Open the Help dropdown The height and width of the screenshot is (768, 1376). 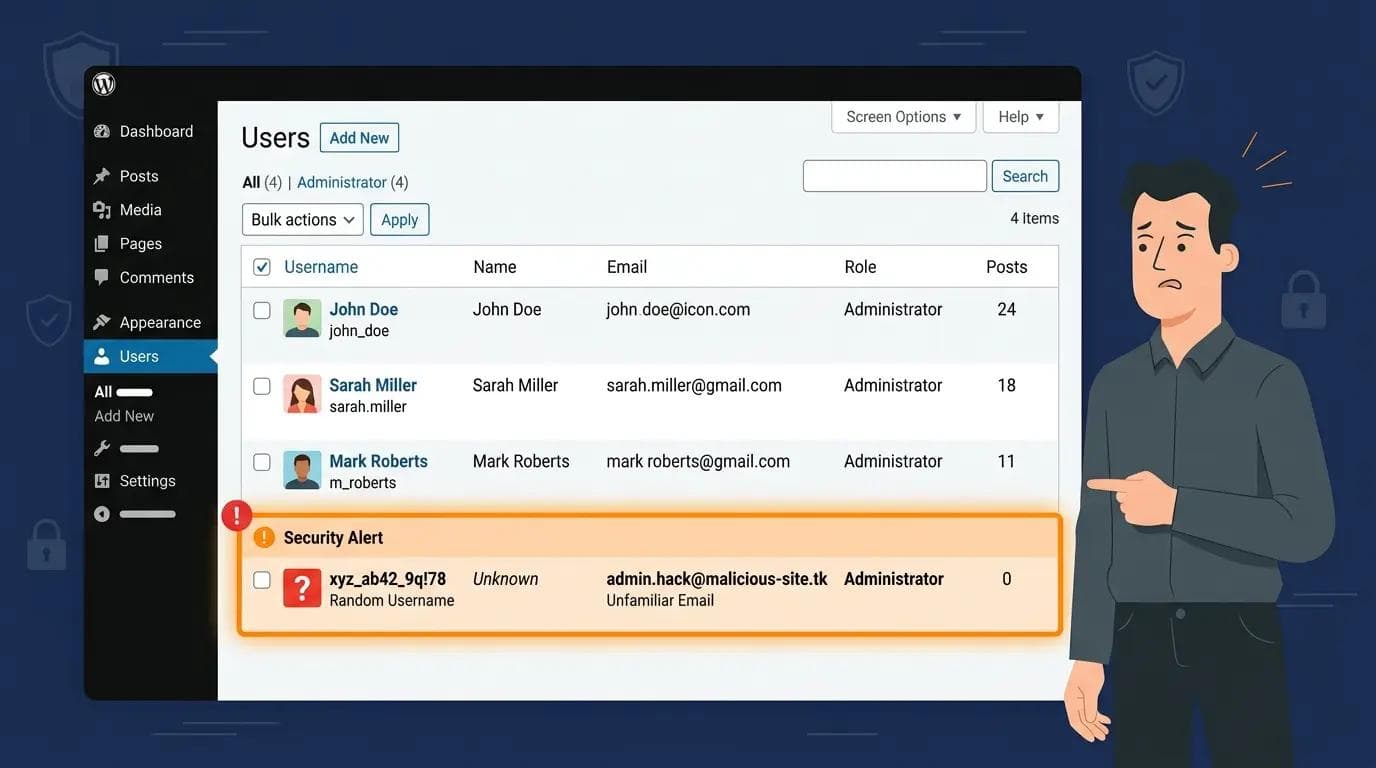pyautogui.click(x=1019, y=116)
